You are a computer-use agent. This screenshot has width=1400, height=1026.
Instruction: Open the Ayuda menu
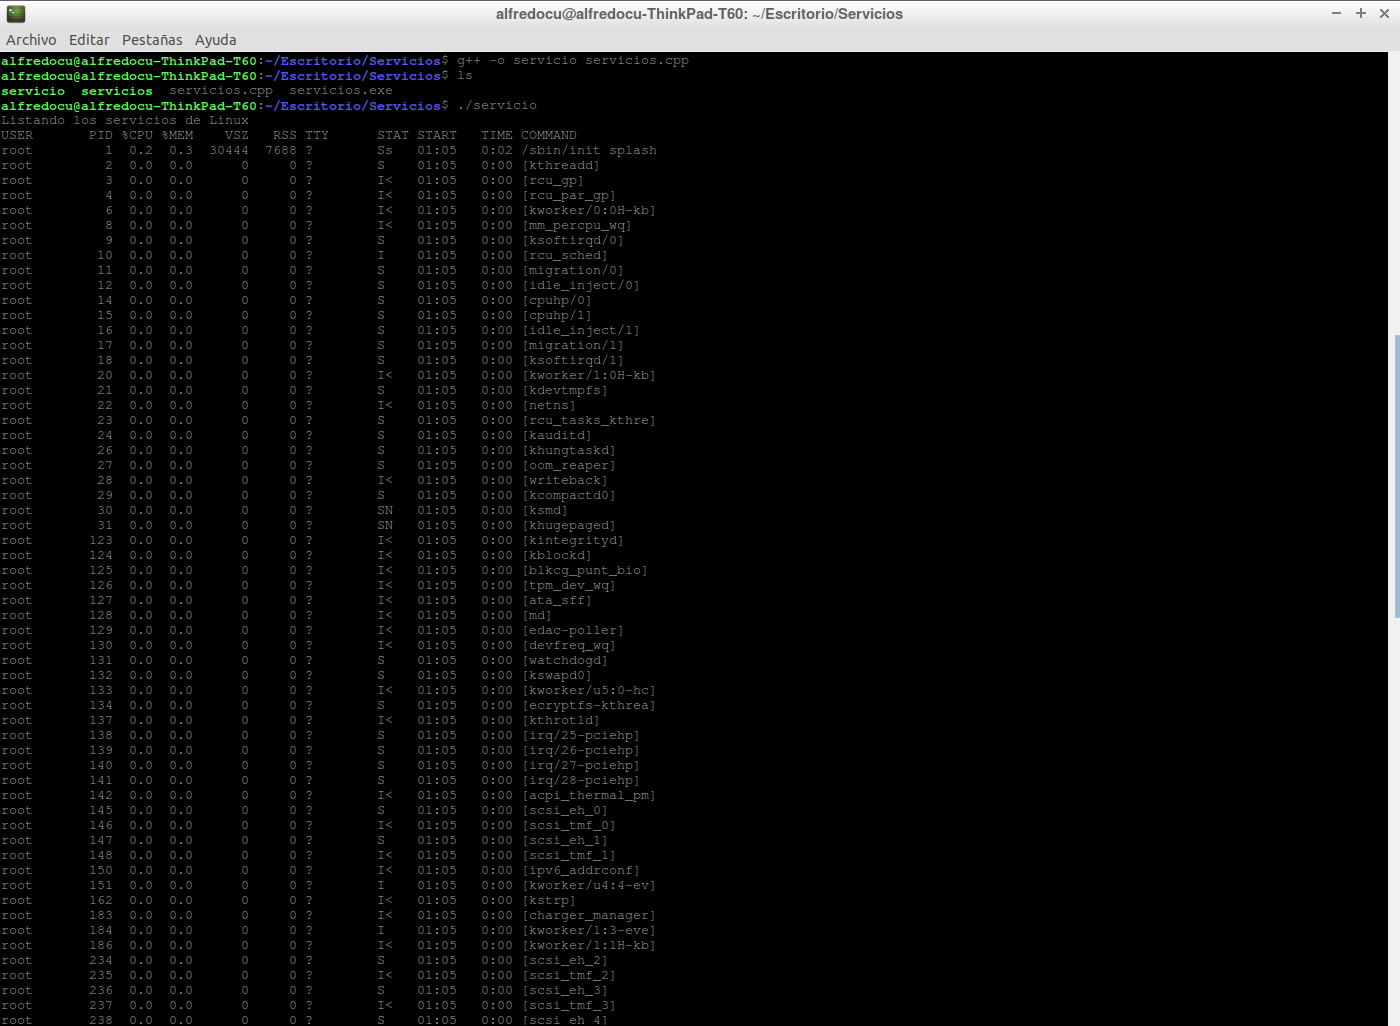coord(216,40)
